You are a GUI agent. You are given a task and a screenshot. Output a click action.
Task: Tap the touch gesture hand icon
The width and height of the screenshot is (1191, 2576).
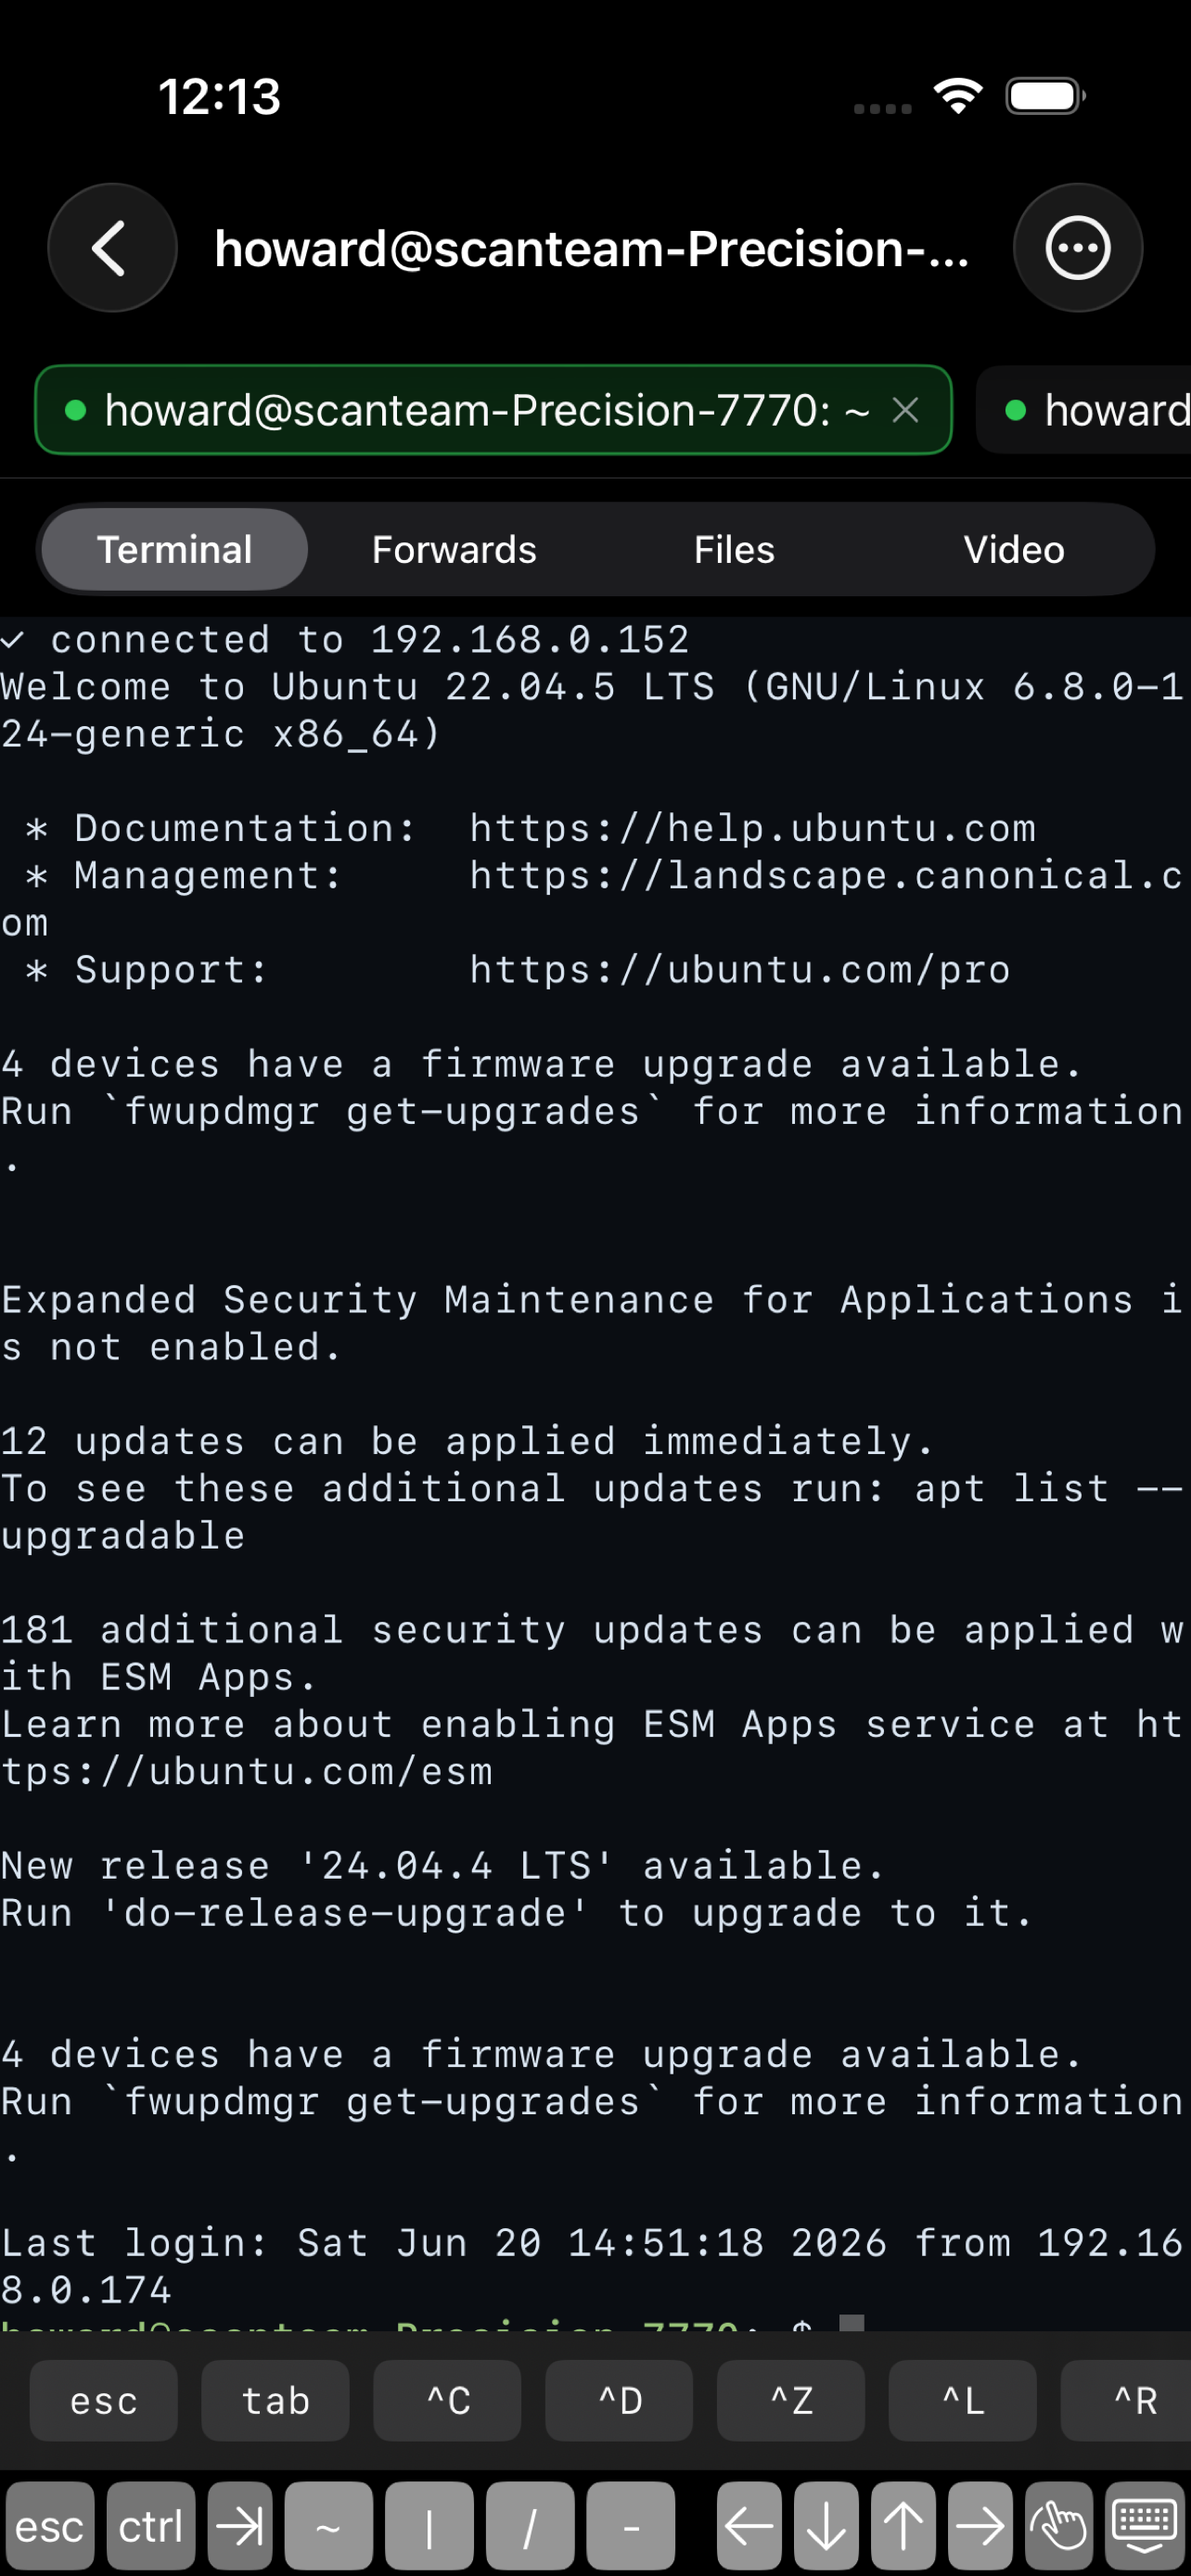pyautogui.click(x=1058, y=2526)
